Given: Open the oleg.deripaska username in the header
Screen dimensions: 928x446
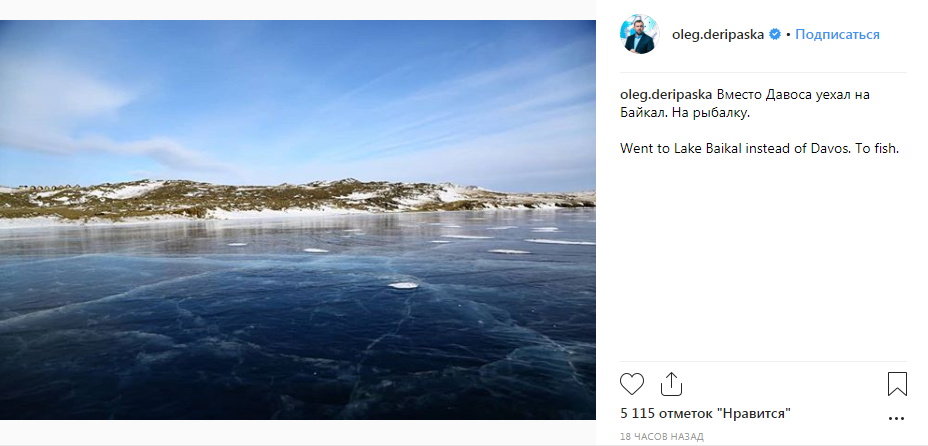Looking at the screenshot, I should point(718,35).
